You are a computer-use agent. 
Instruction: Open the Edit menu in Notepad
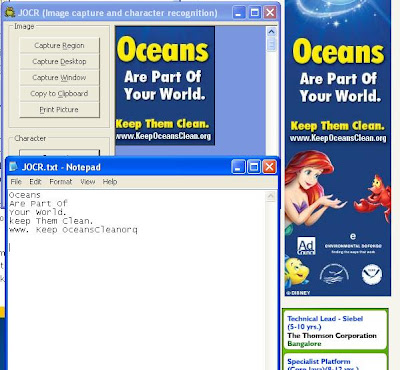pos(35,182)
